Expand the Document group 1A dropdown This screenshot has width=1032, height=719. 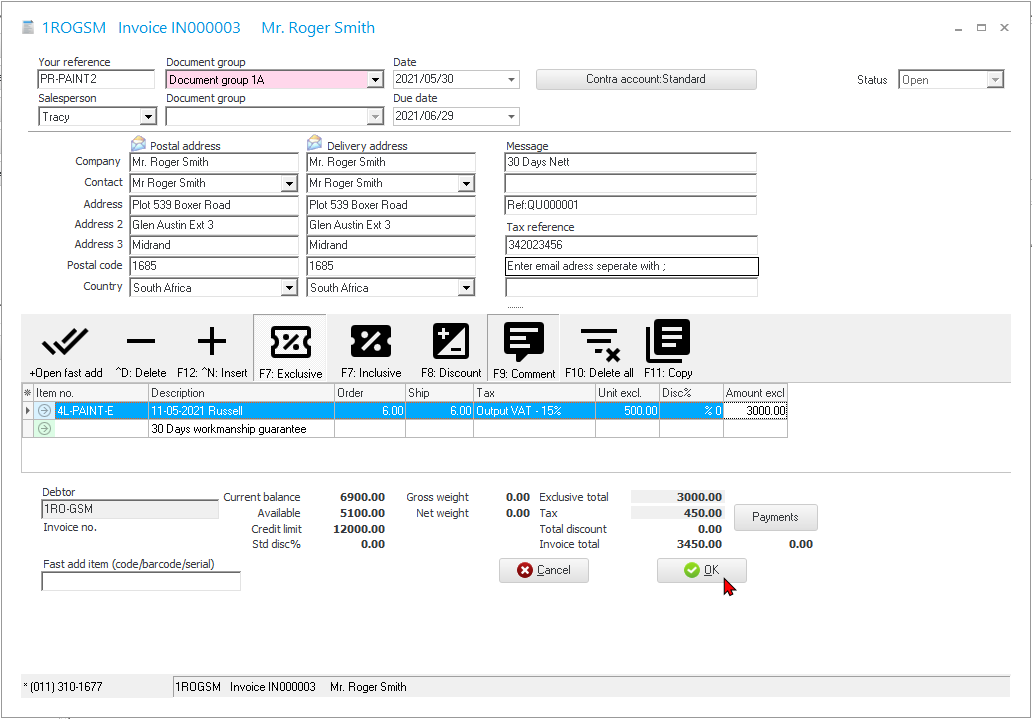point(375,80)
